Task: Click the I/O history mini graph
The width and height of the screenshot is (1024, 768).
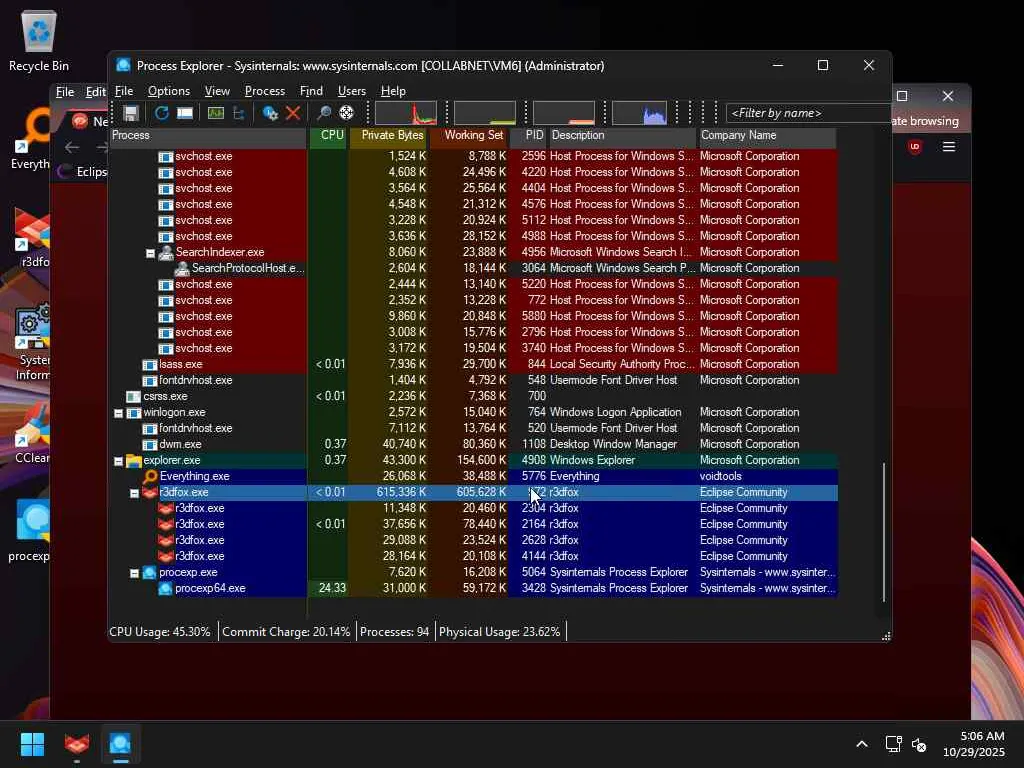Action: [564, 113]
